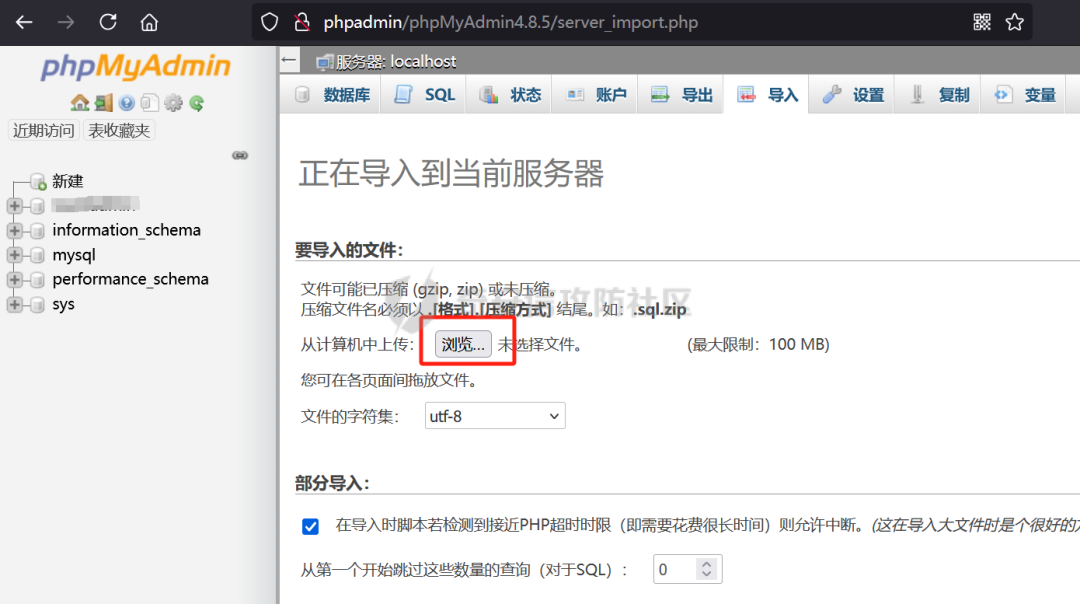Expand the performance_schema database node
The width and height of the screenshot is (1080, 604).
[15, 280]
